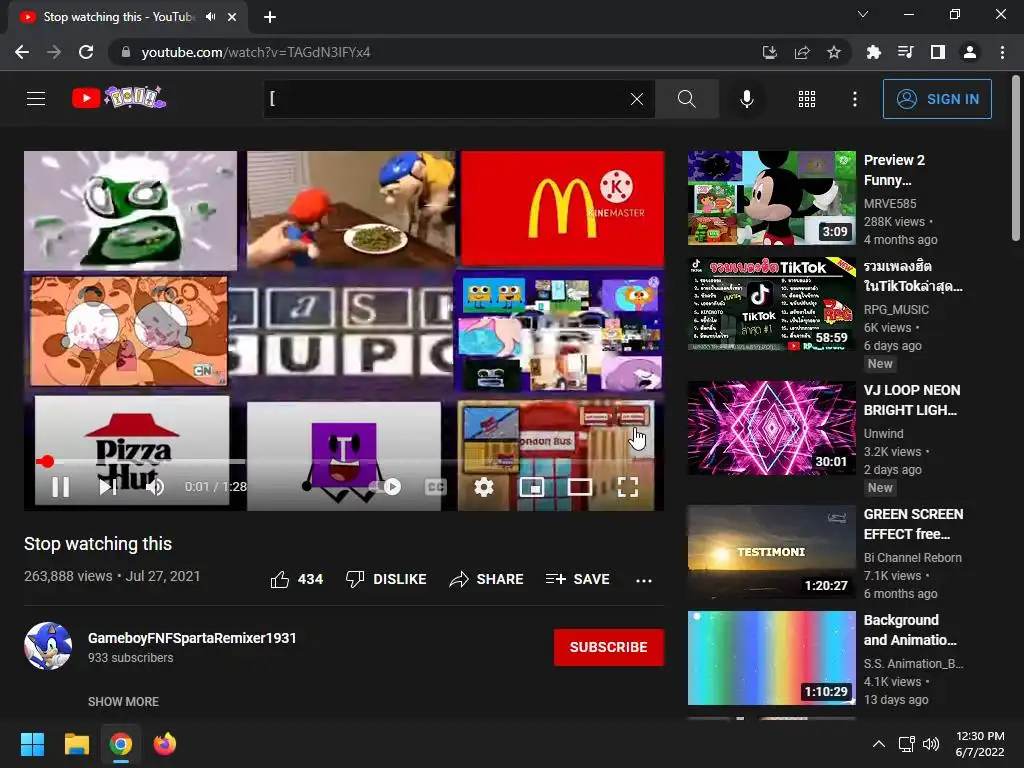
Task: Open the VJ LOOP NEON thumbnail
Action: coord(771,428)
